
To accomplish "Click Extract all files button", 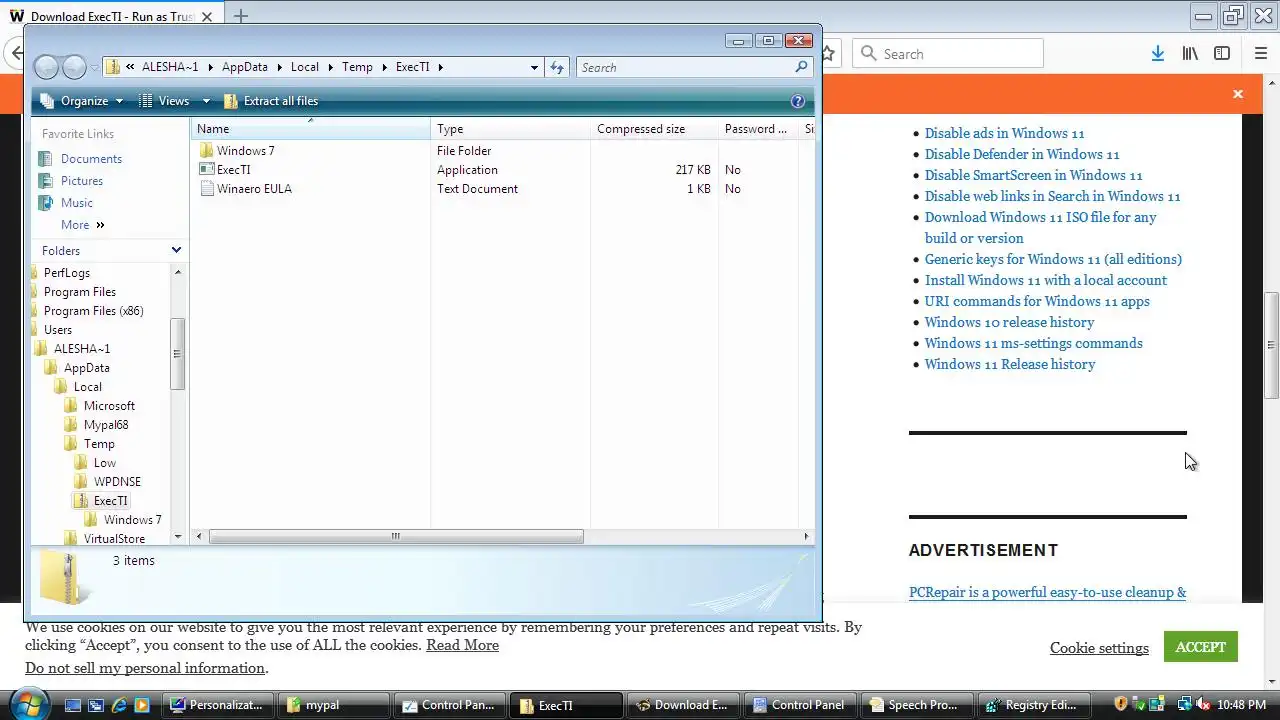I will pos(271,101).
